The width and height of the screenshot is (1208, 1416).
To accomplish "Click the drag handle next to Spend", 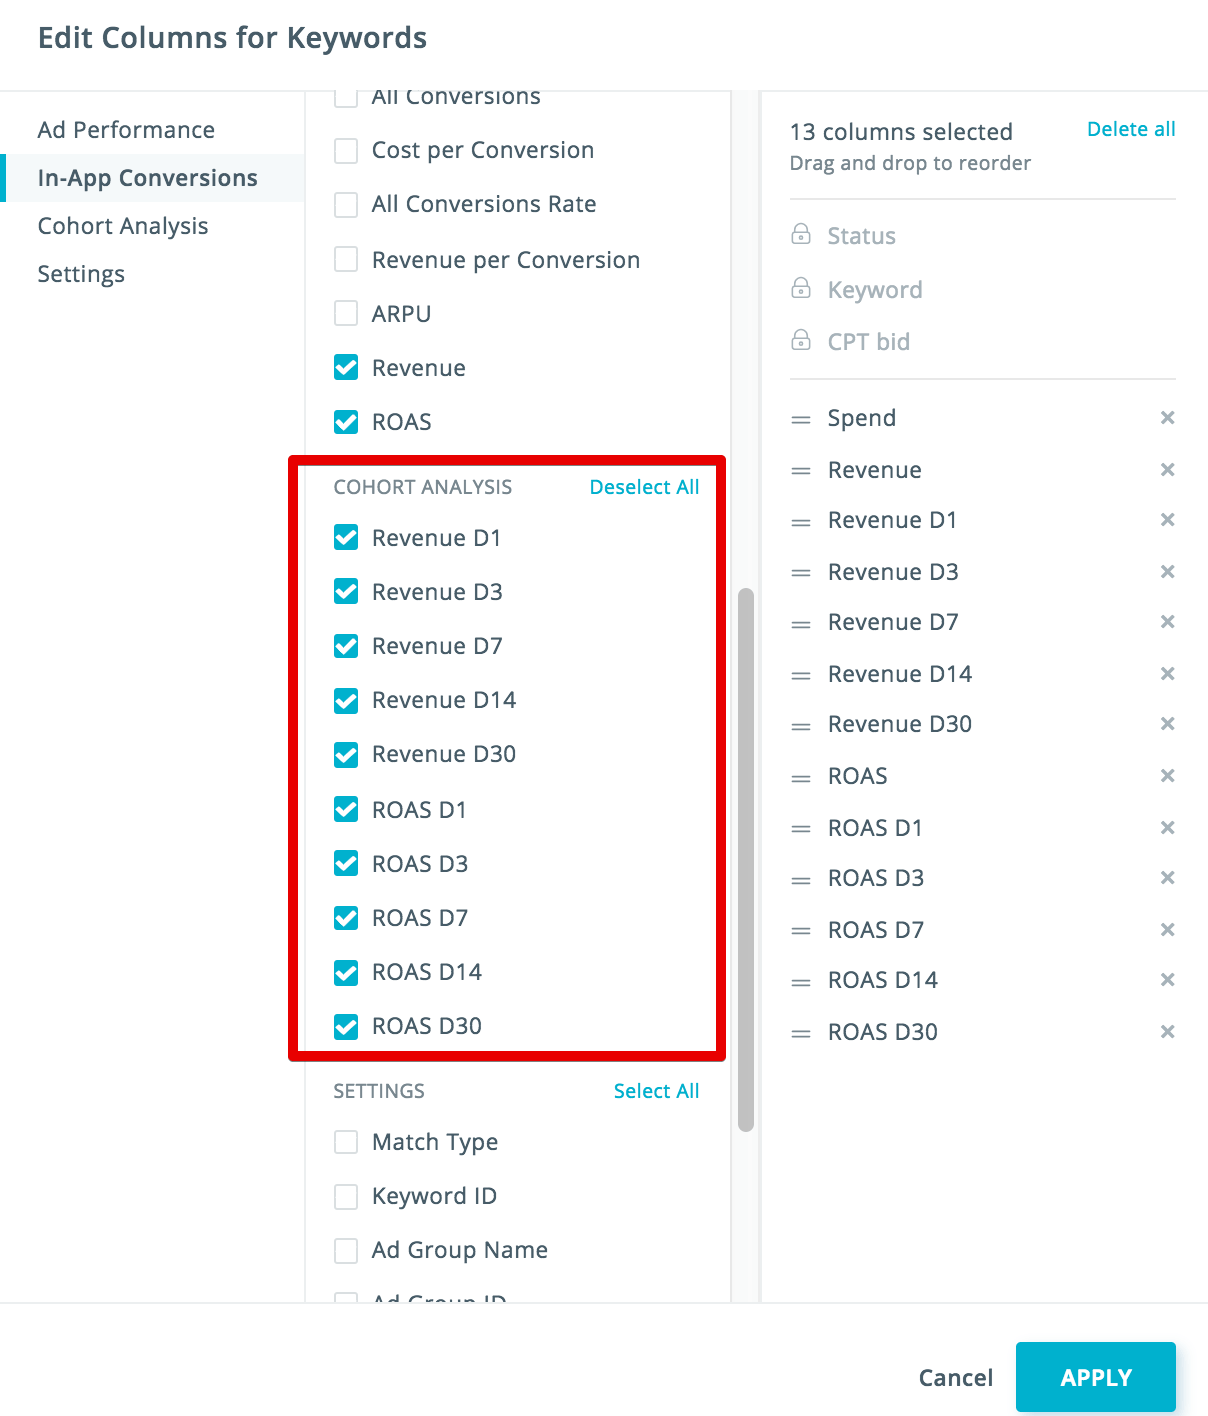I will pos(801,419).
